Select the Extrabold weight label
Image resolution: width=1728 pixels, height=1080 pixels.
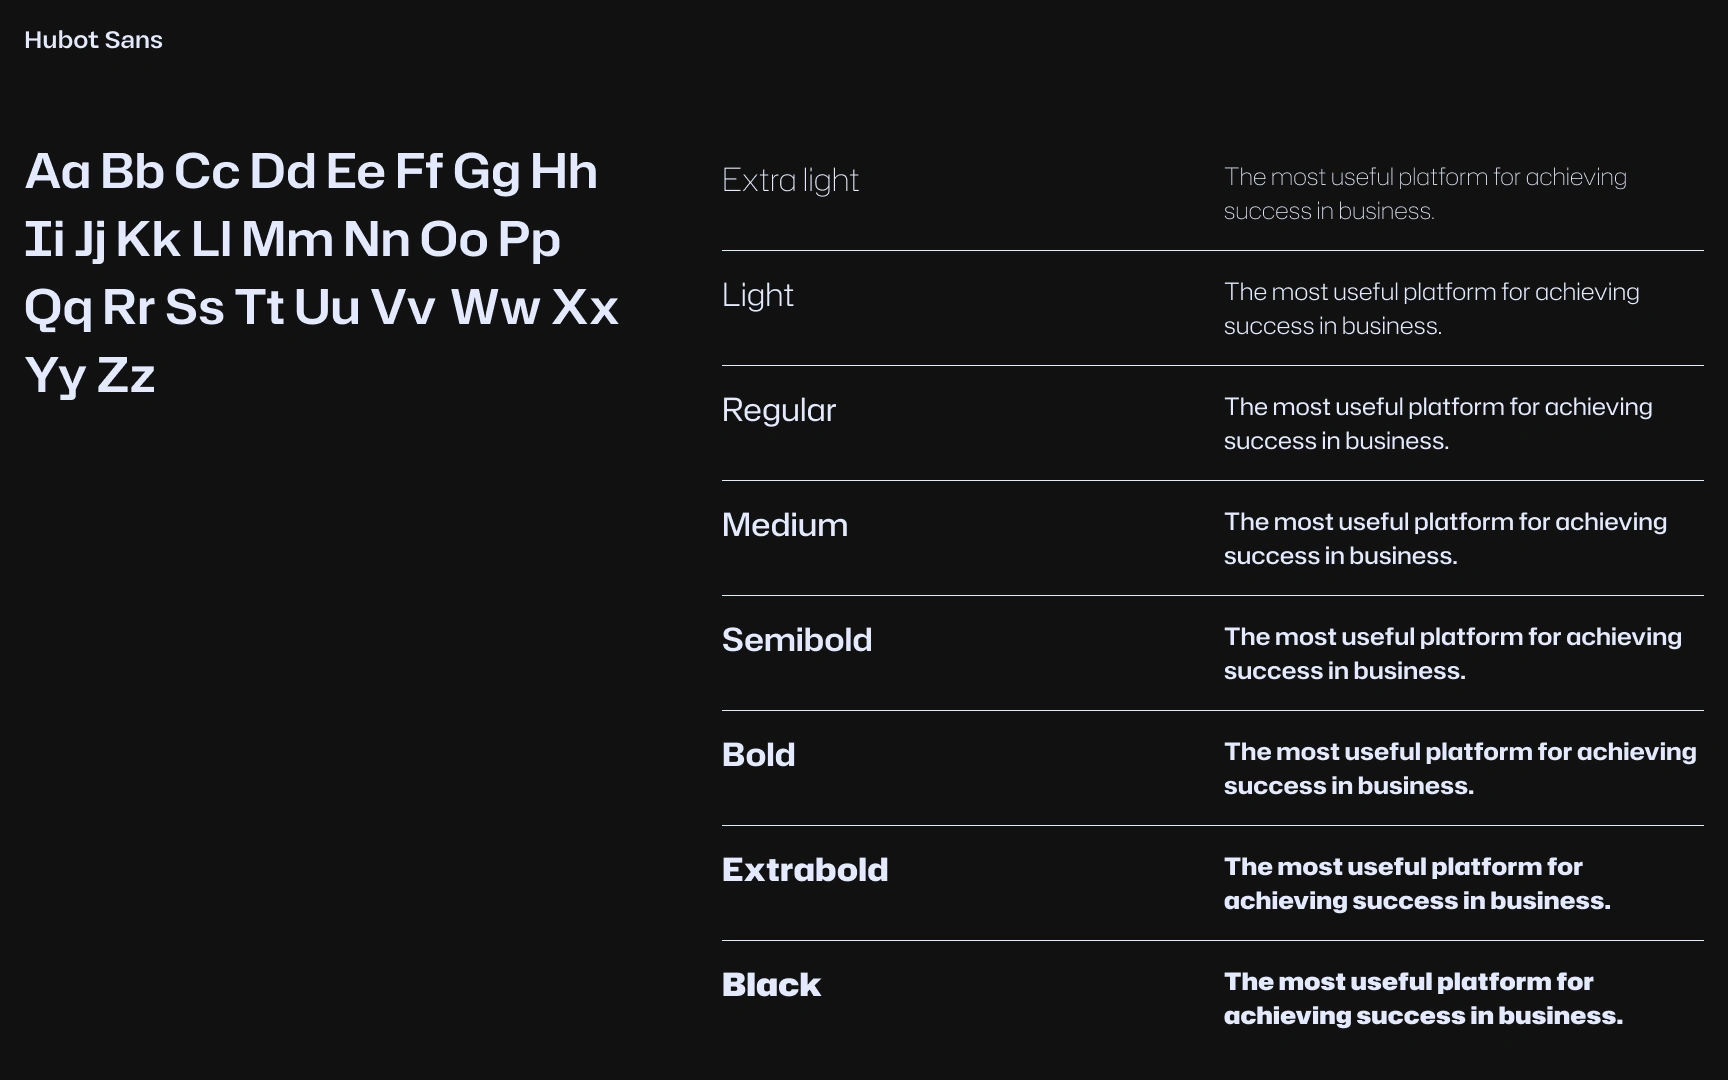tap(804, 870)
